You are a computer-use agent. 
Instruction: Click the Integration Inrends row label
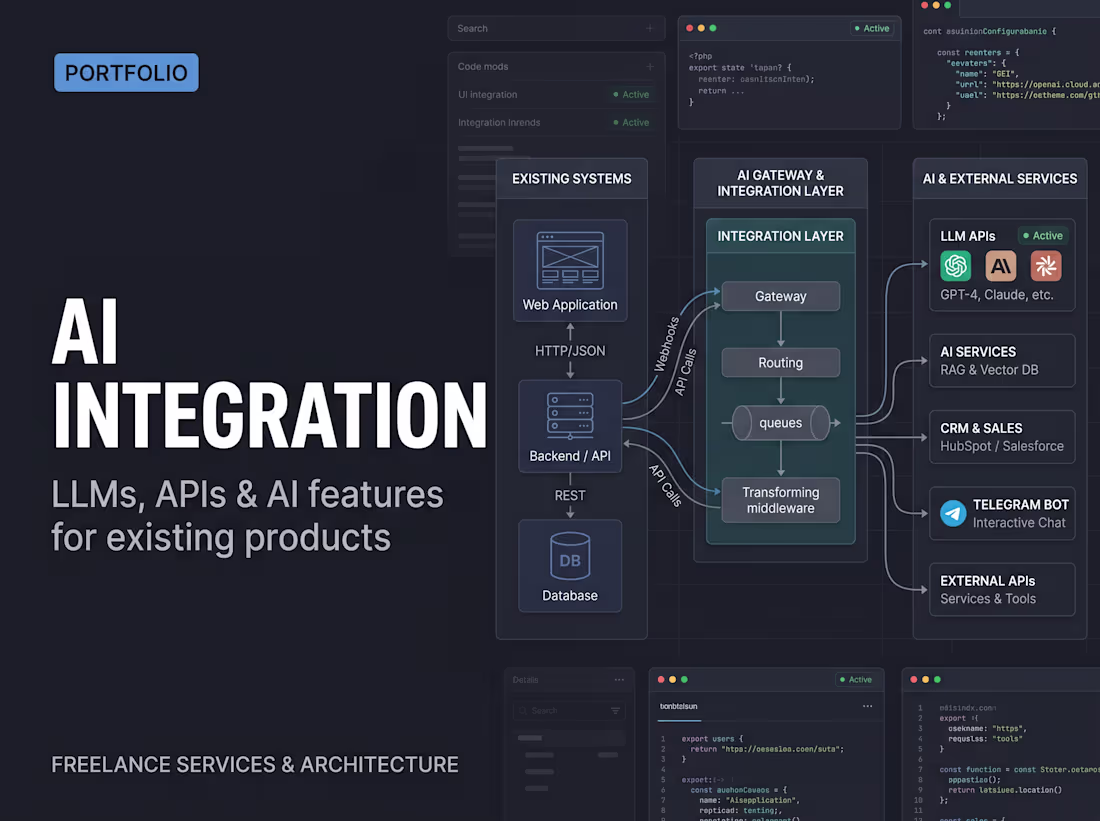(499, 122)
